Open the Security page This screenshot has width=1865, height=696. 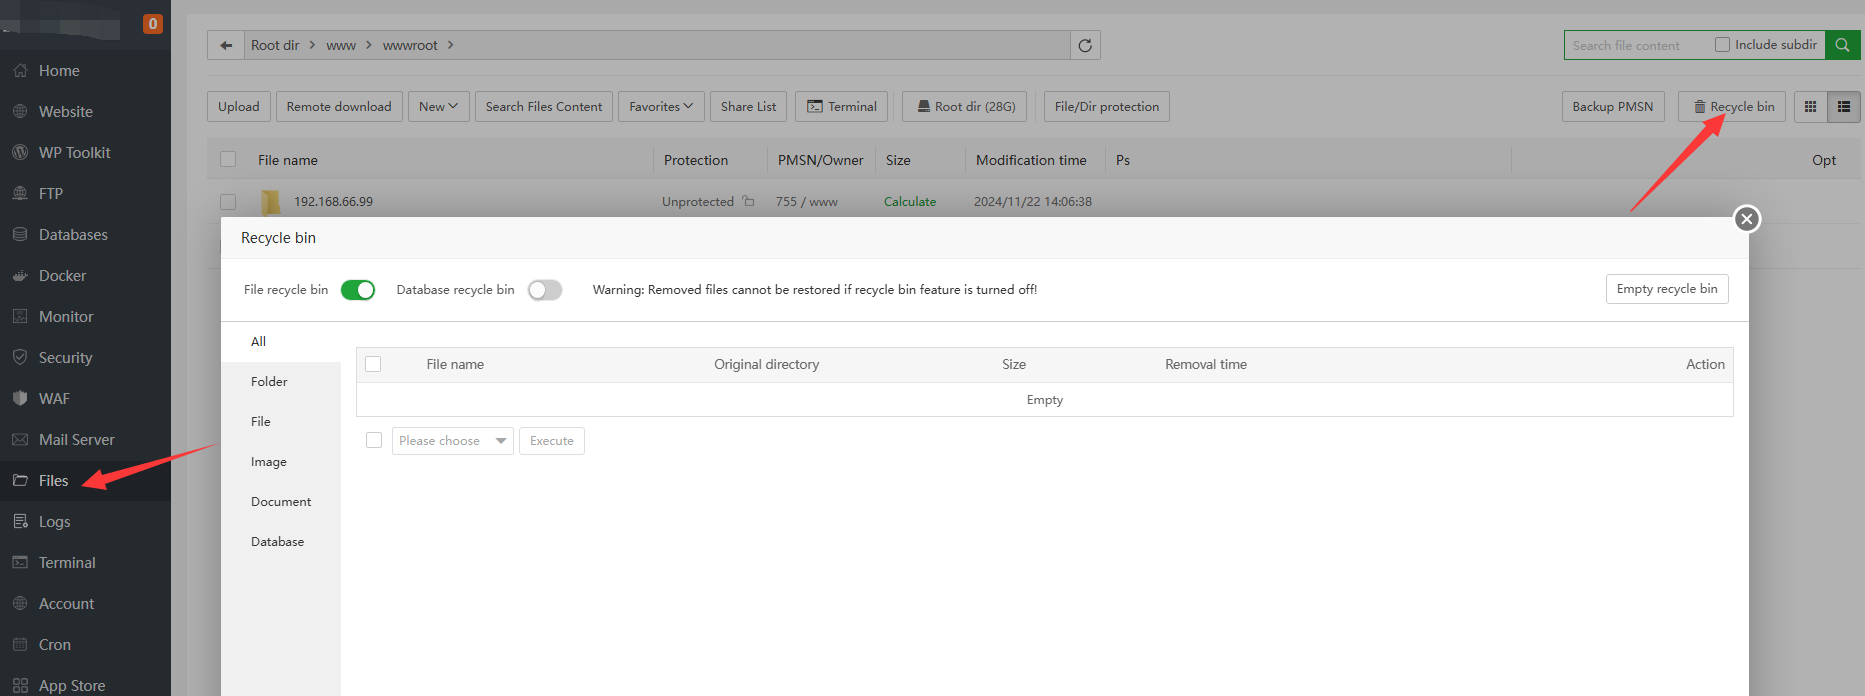(65, 358)
